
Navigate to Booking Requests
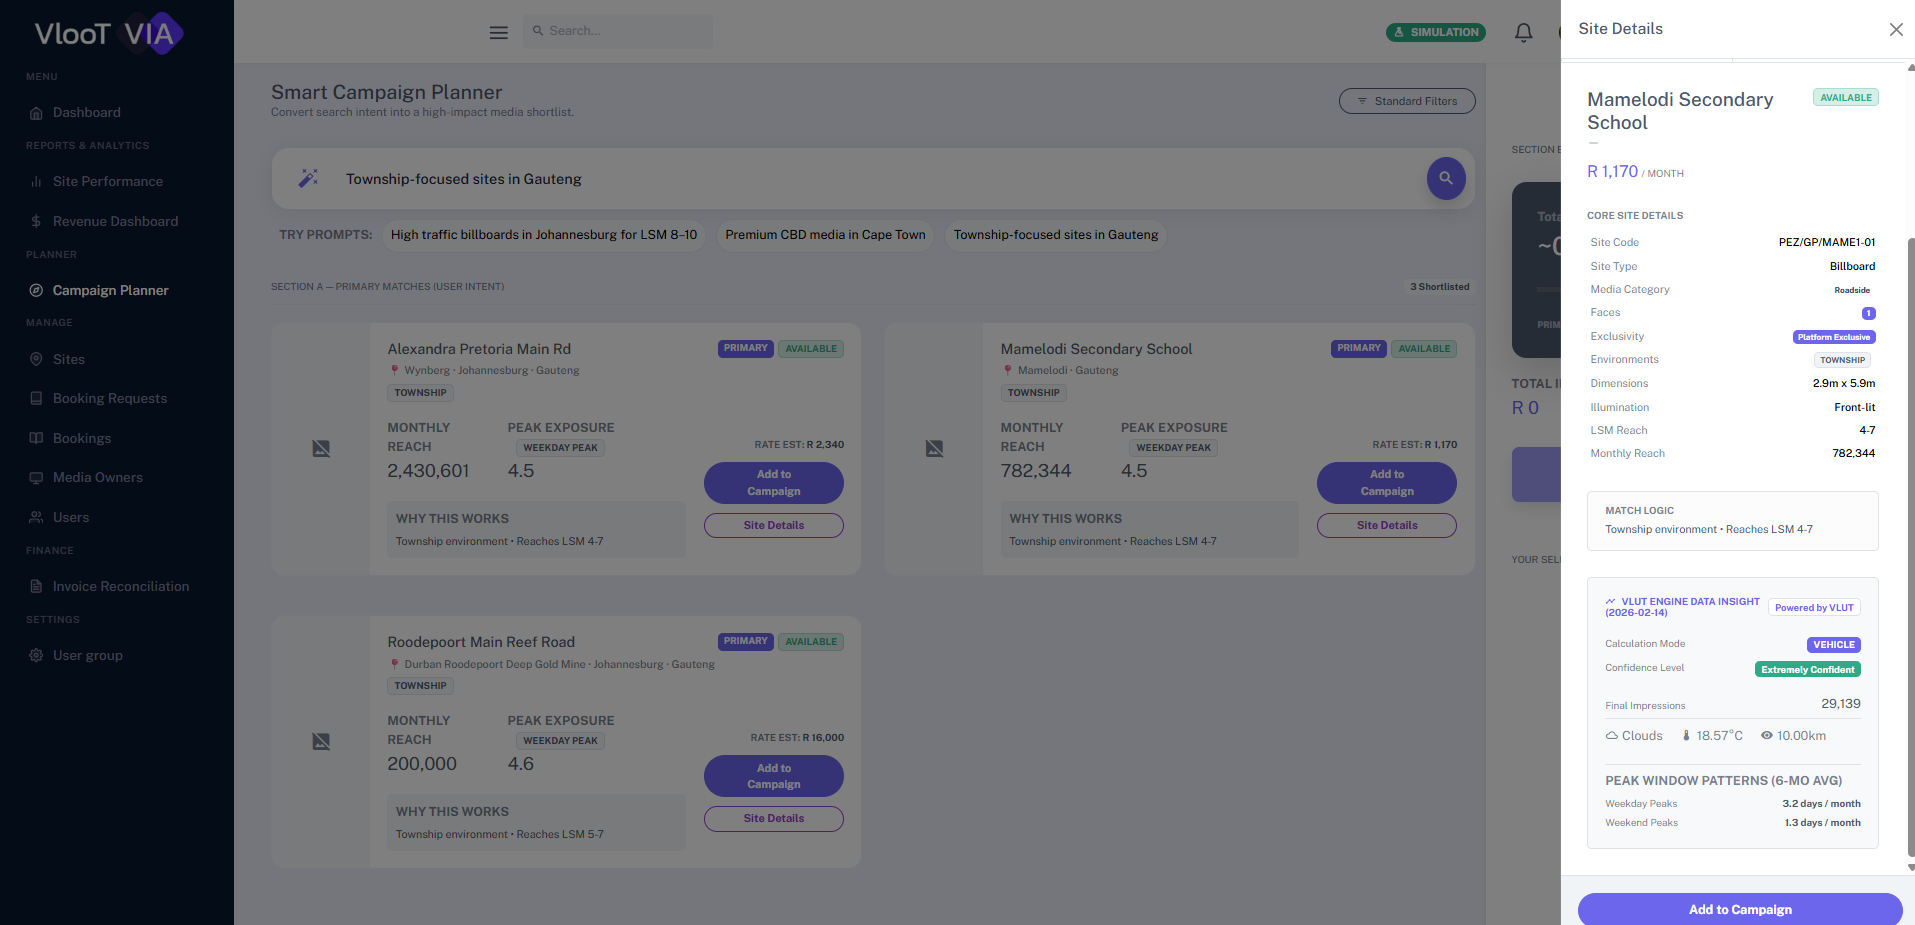point(109,399)
